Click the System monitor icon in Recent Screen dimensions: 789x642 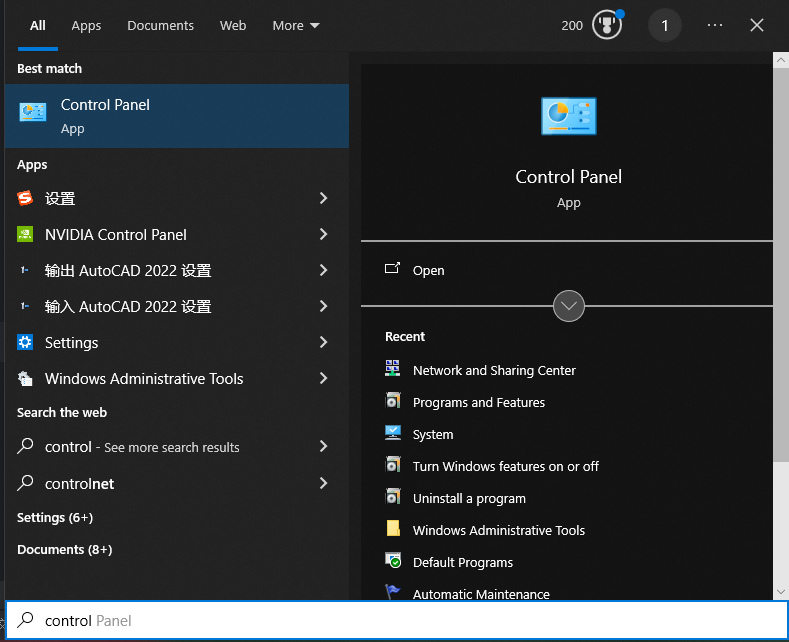click(392, 433)
